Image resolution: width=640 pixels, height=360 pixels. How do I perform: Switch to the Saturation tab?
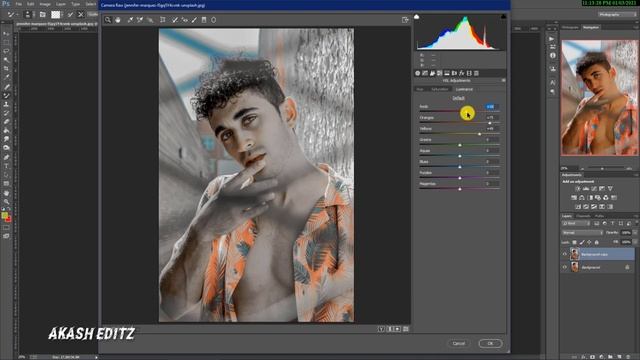(440, 89)
